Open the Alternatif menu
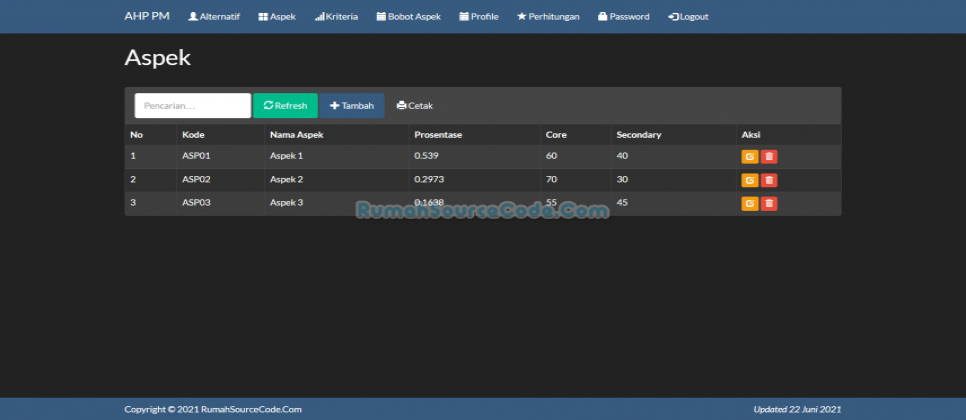 pyautogui.click(x=214, y=17)
